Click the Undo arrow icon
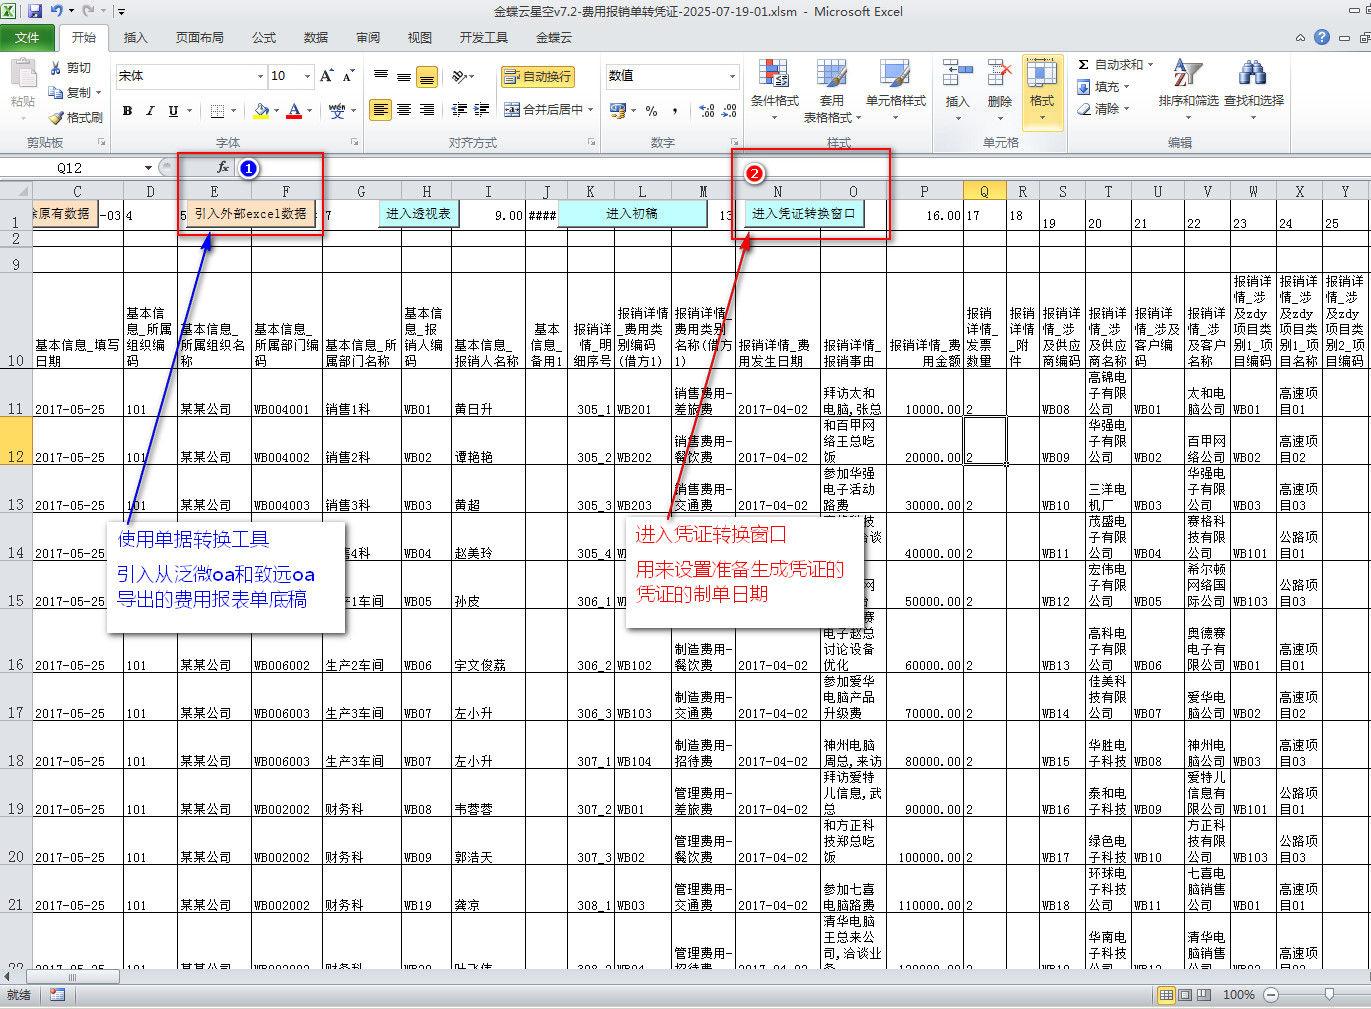 tap(57, 12)
